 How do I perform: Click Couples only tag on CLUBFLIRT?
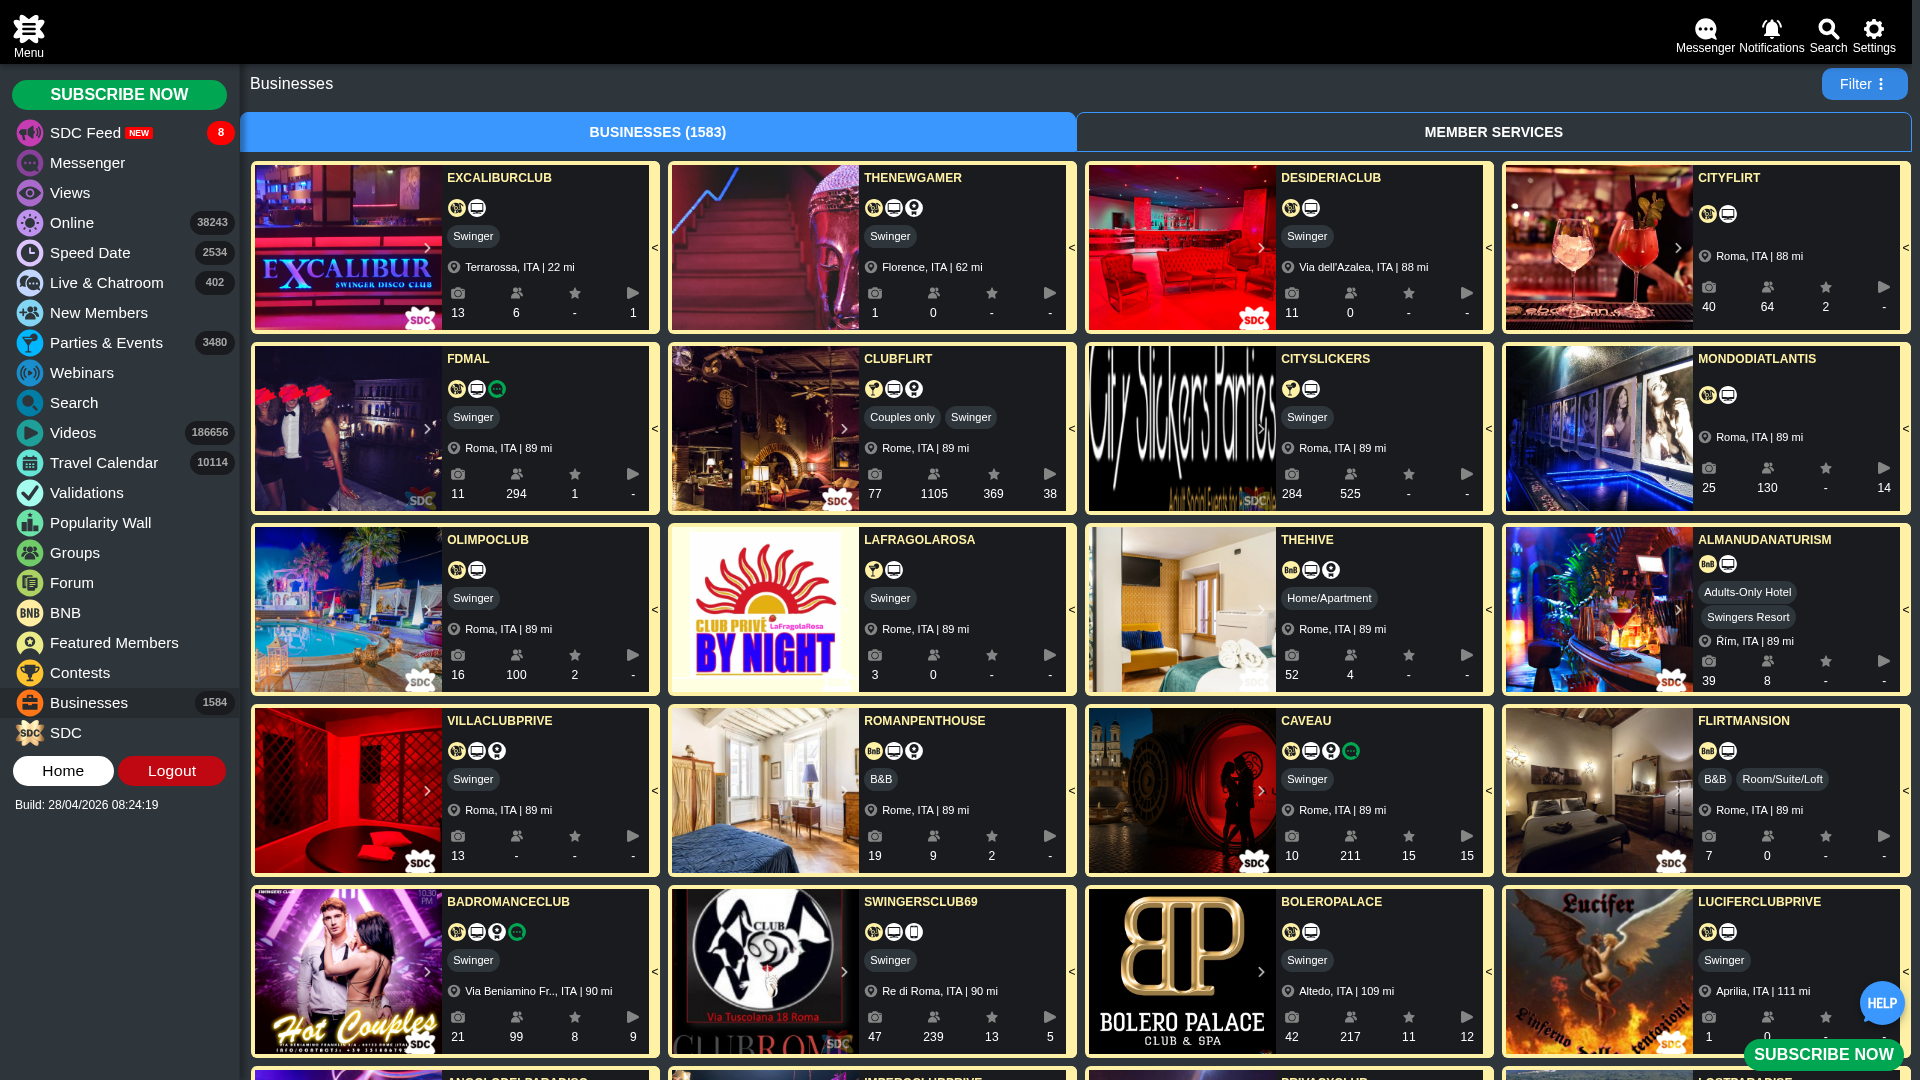(902, 418)
